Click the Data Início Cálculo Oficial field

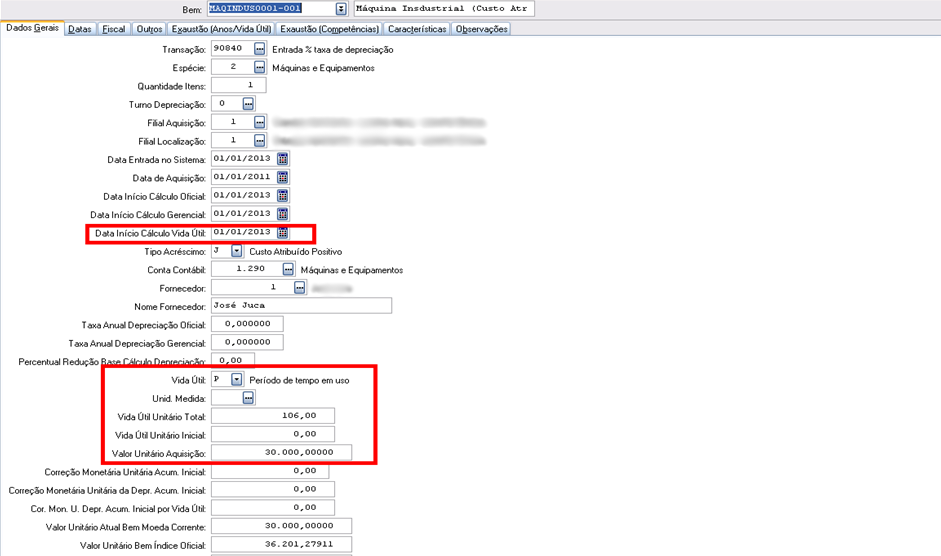coord(244,196)
